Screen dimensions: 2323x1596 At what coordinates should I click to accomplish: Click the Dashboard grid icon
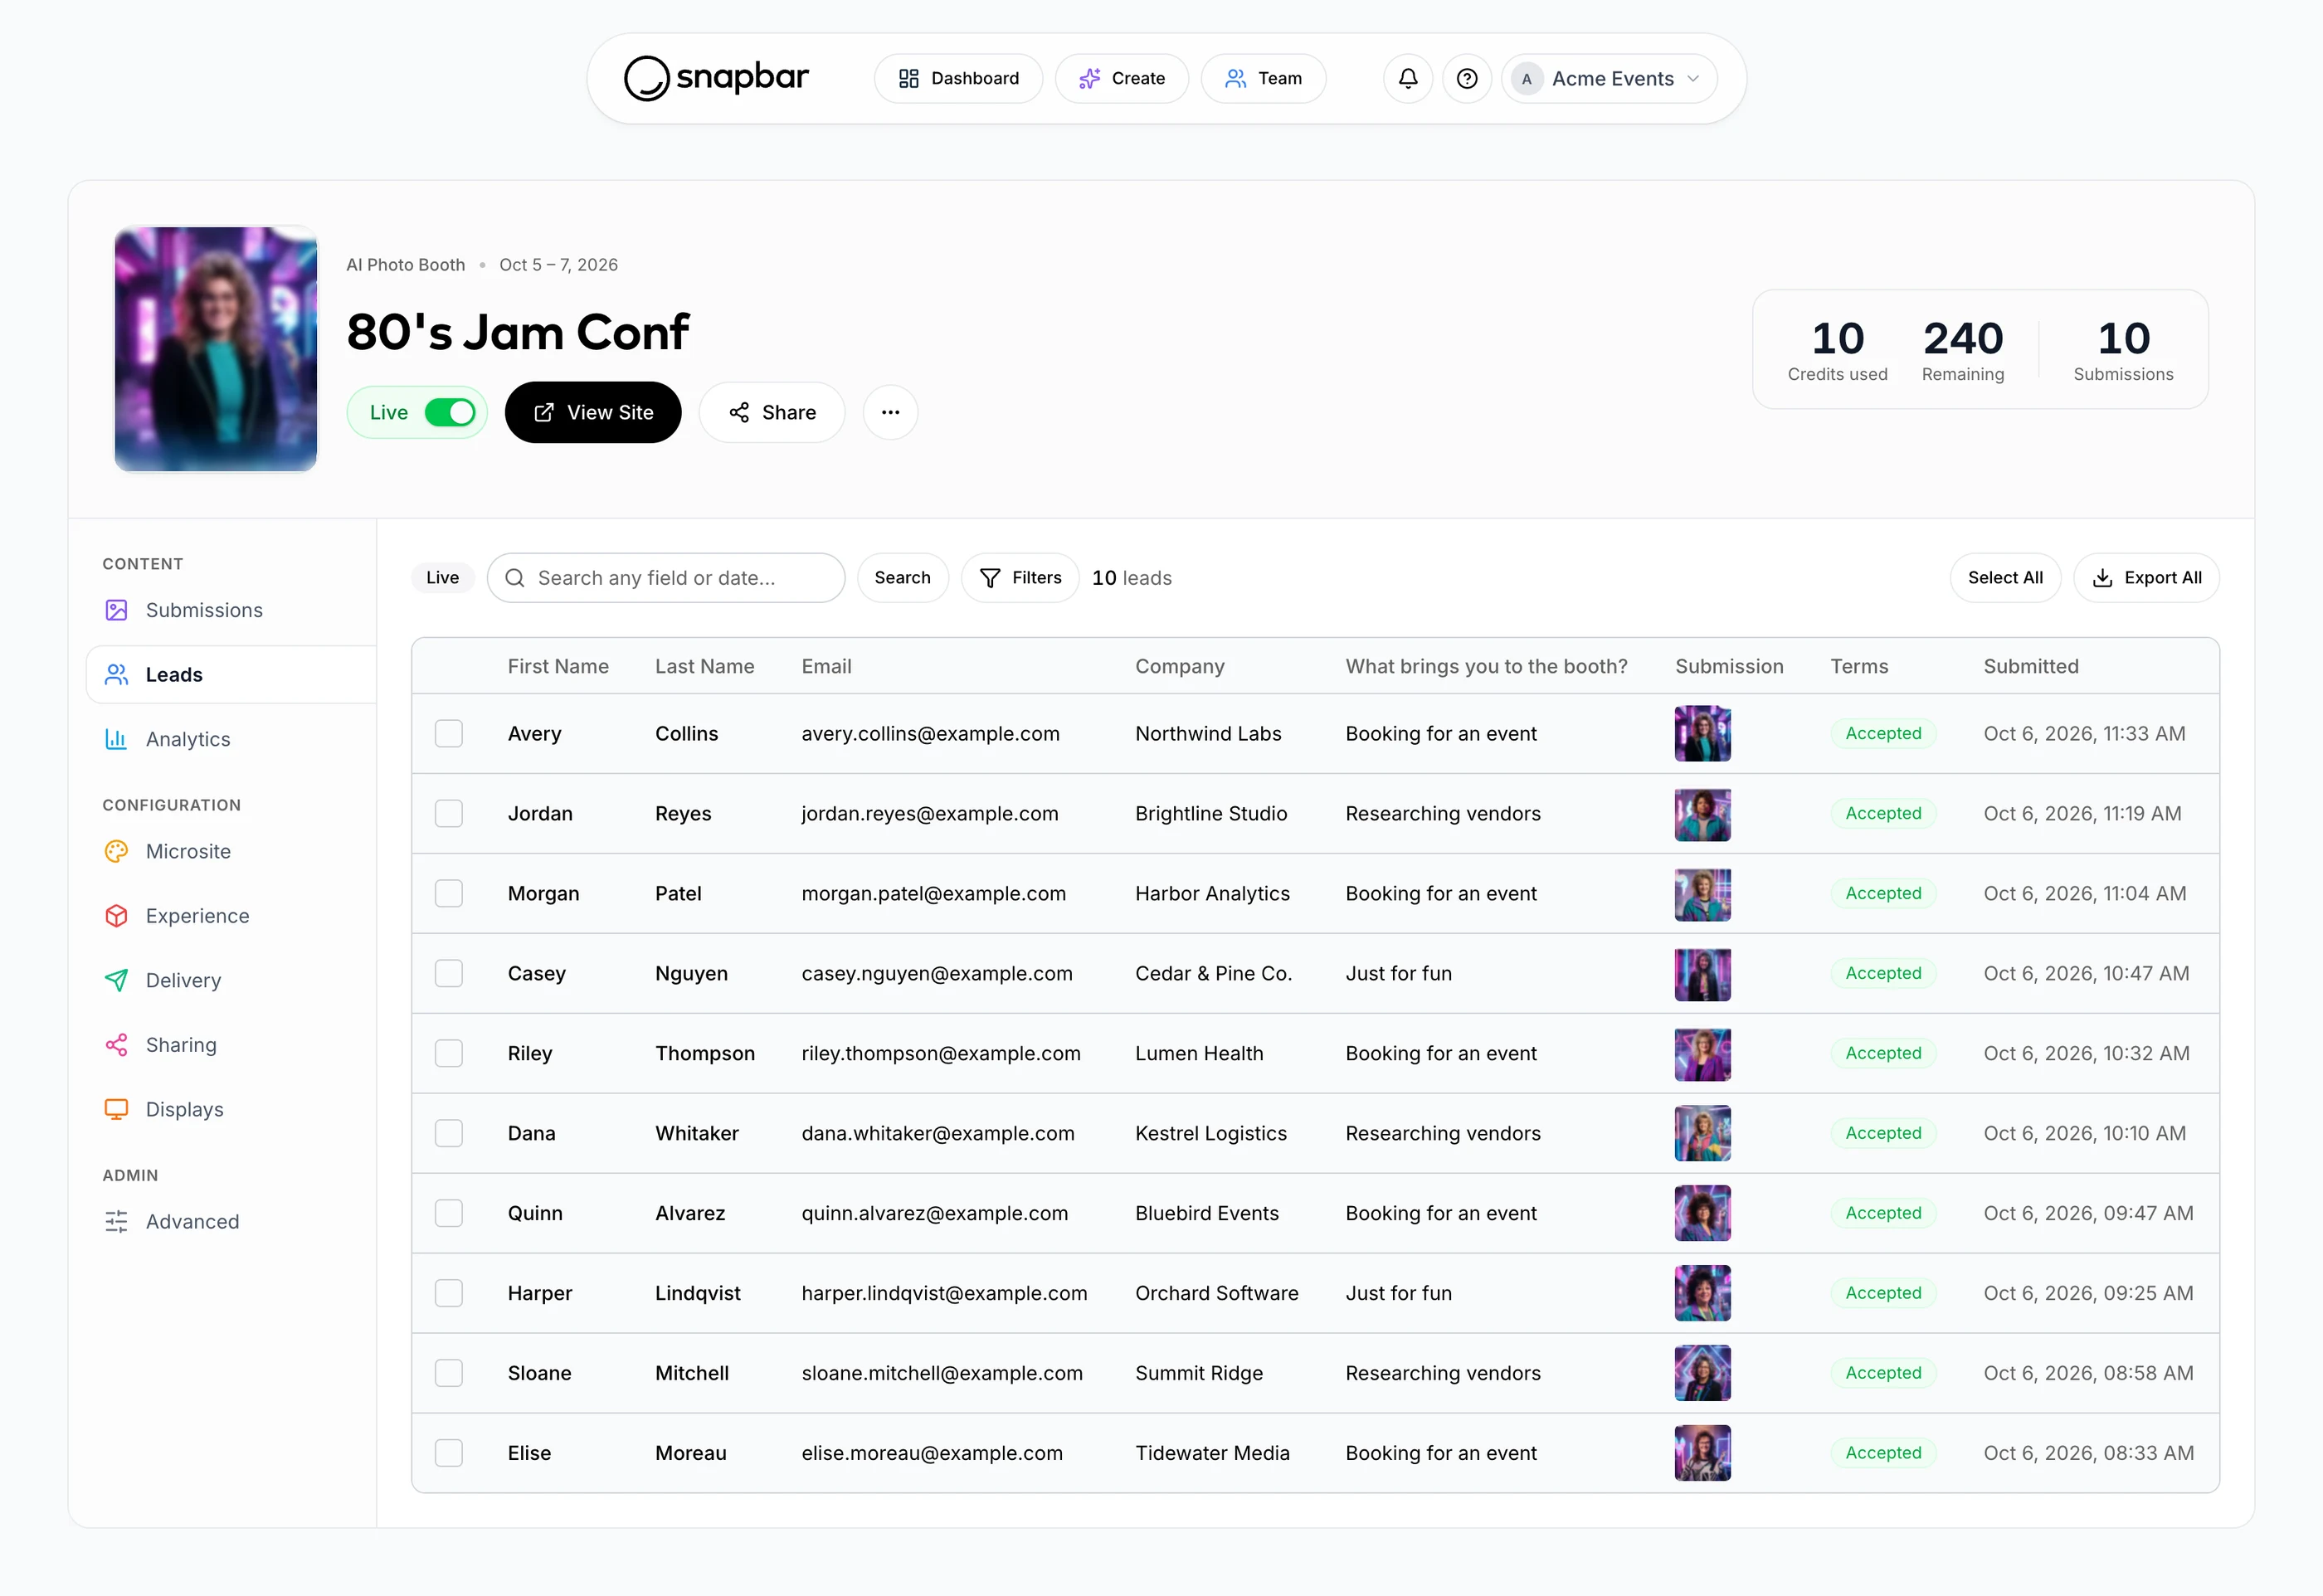pos(908,78)
